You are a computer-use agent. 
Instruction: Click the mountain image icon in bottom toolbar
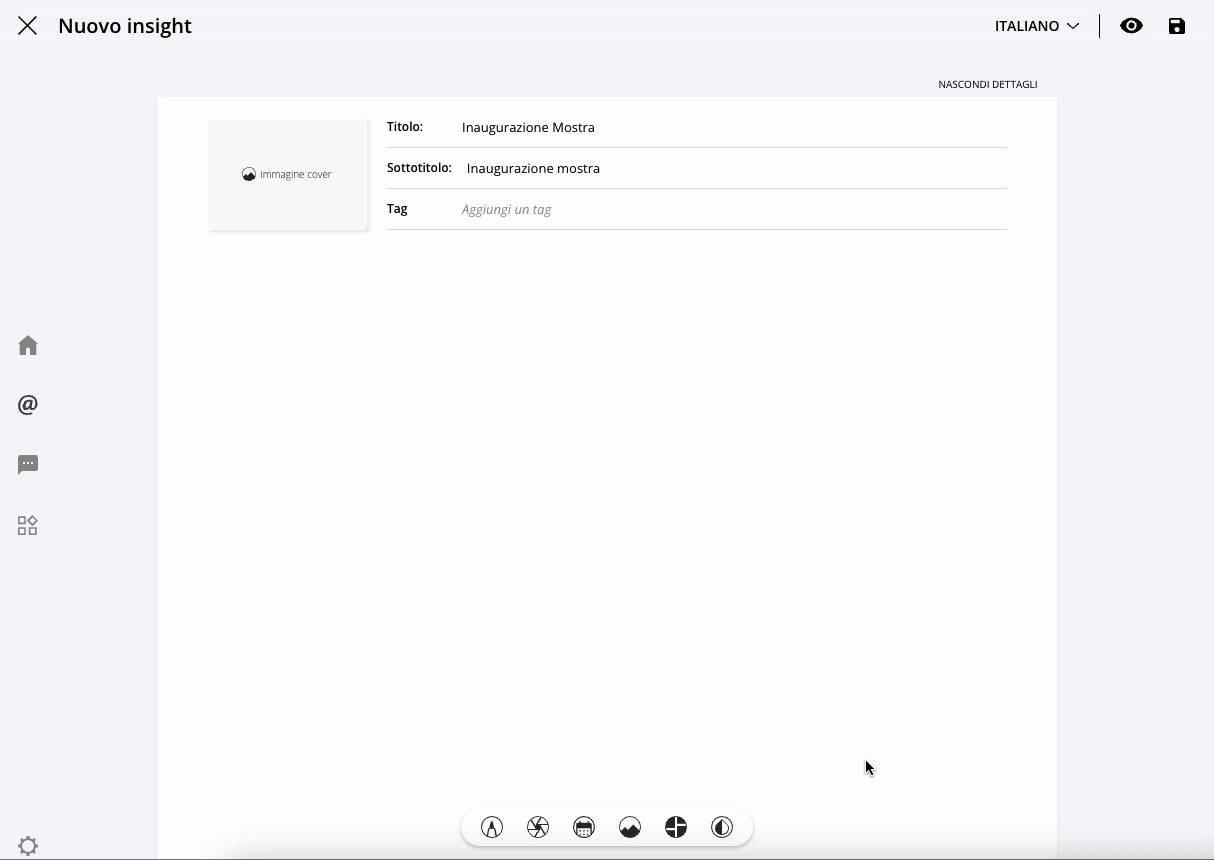(630, 827)
